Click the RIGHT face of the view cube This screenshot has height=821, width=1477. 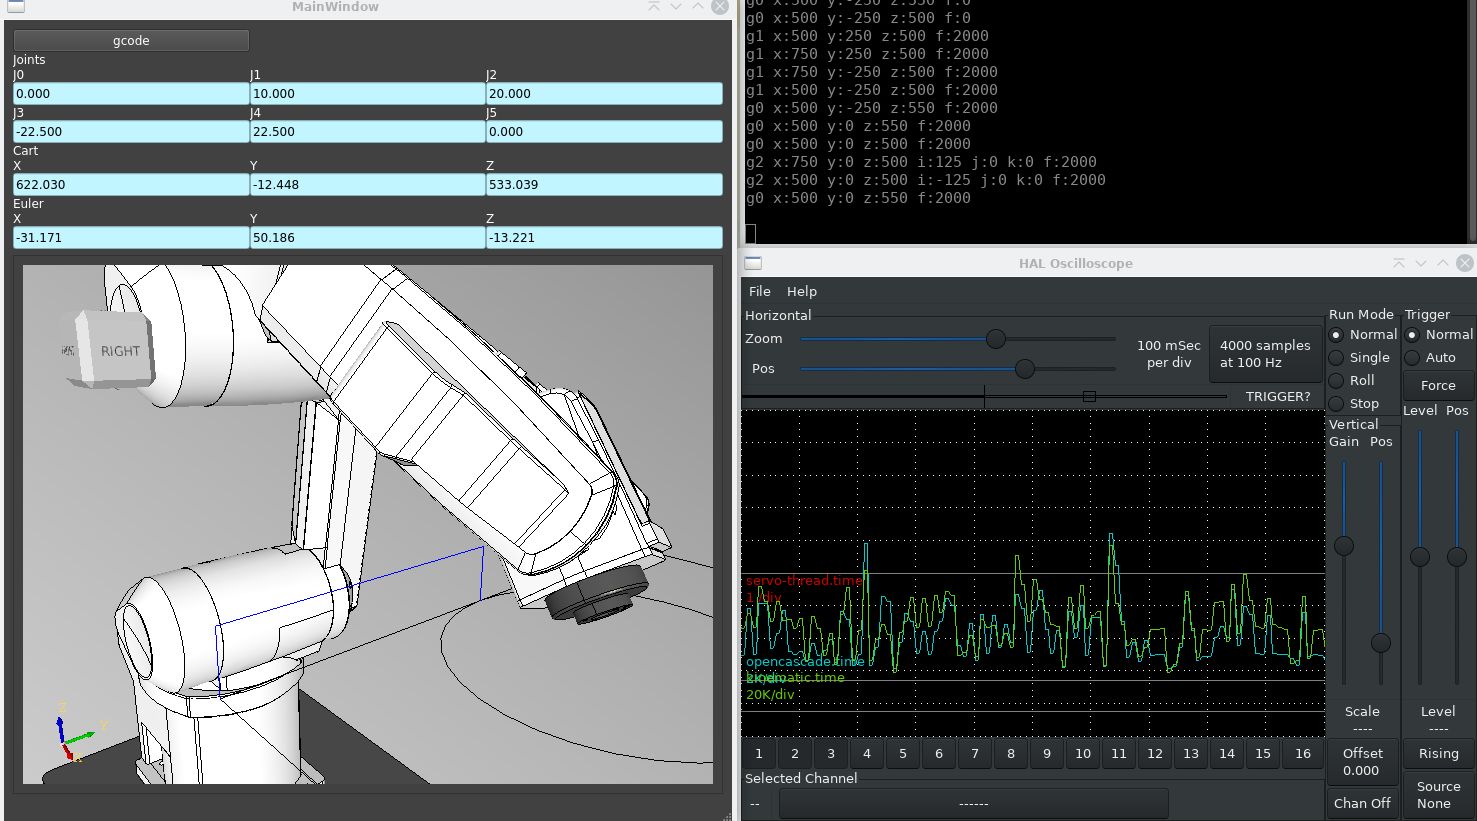(120, 351)
